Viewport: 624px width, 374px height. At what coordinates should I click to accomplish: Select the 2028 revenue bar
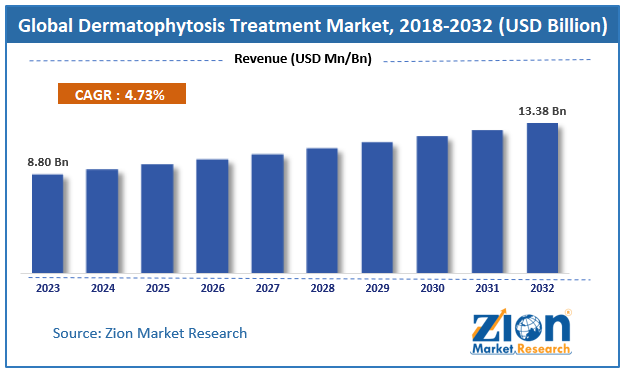click(322, 210)
